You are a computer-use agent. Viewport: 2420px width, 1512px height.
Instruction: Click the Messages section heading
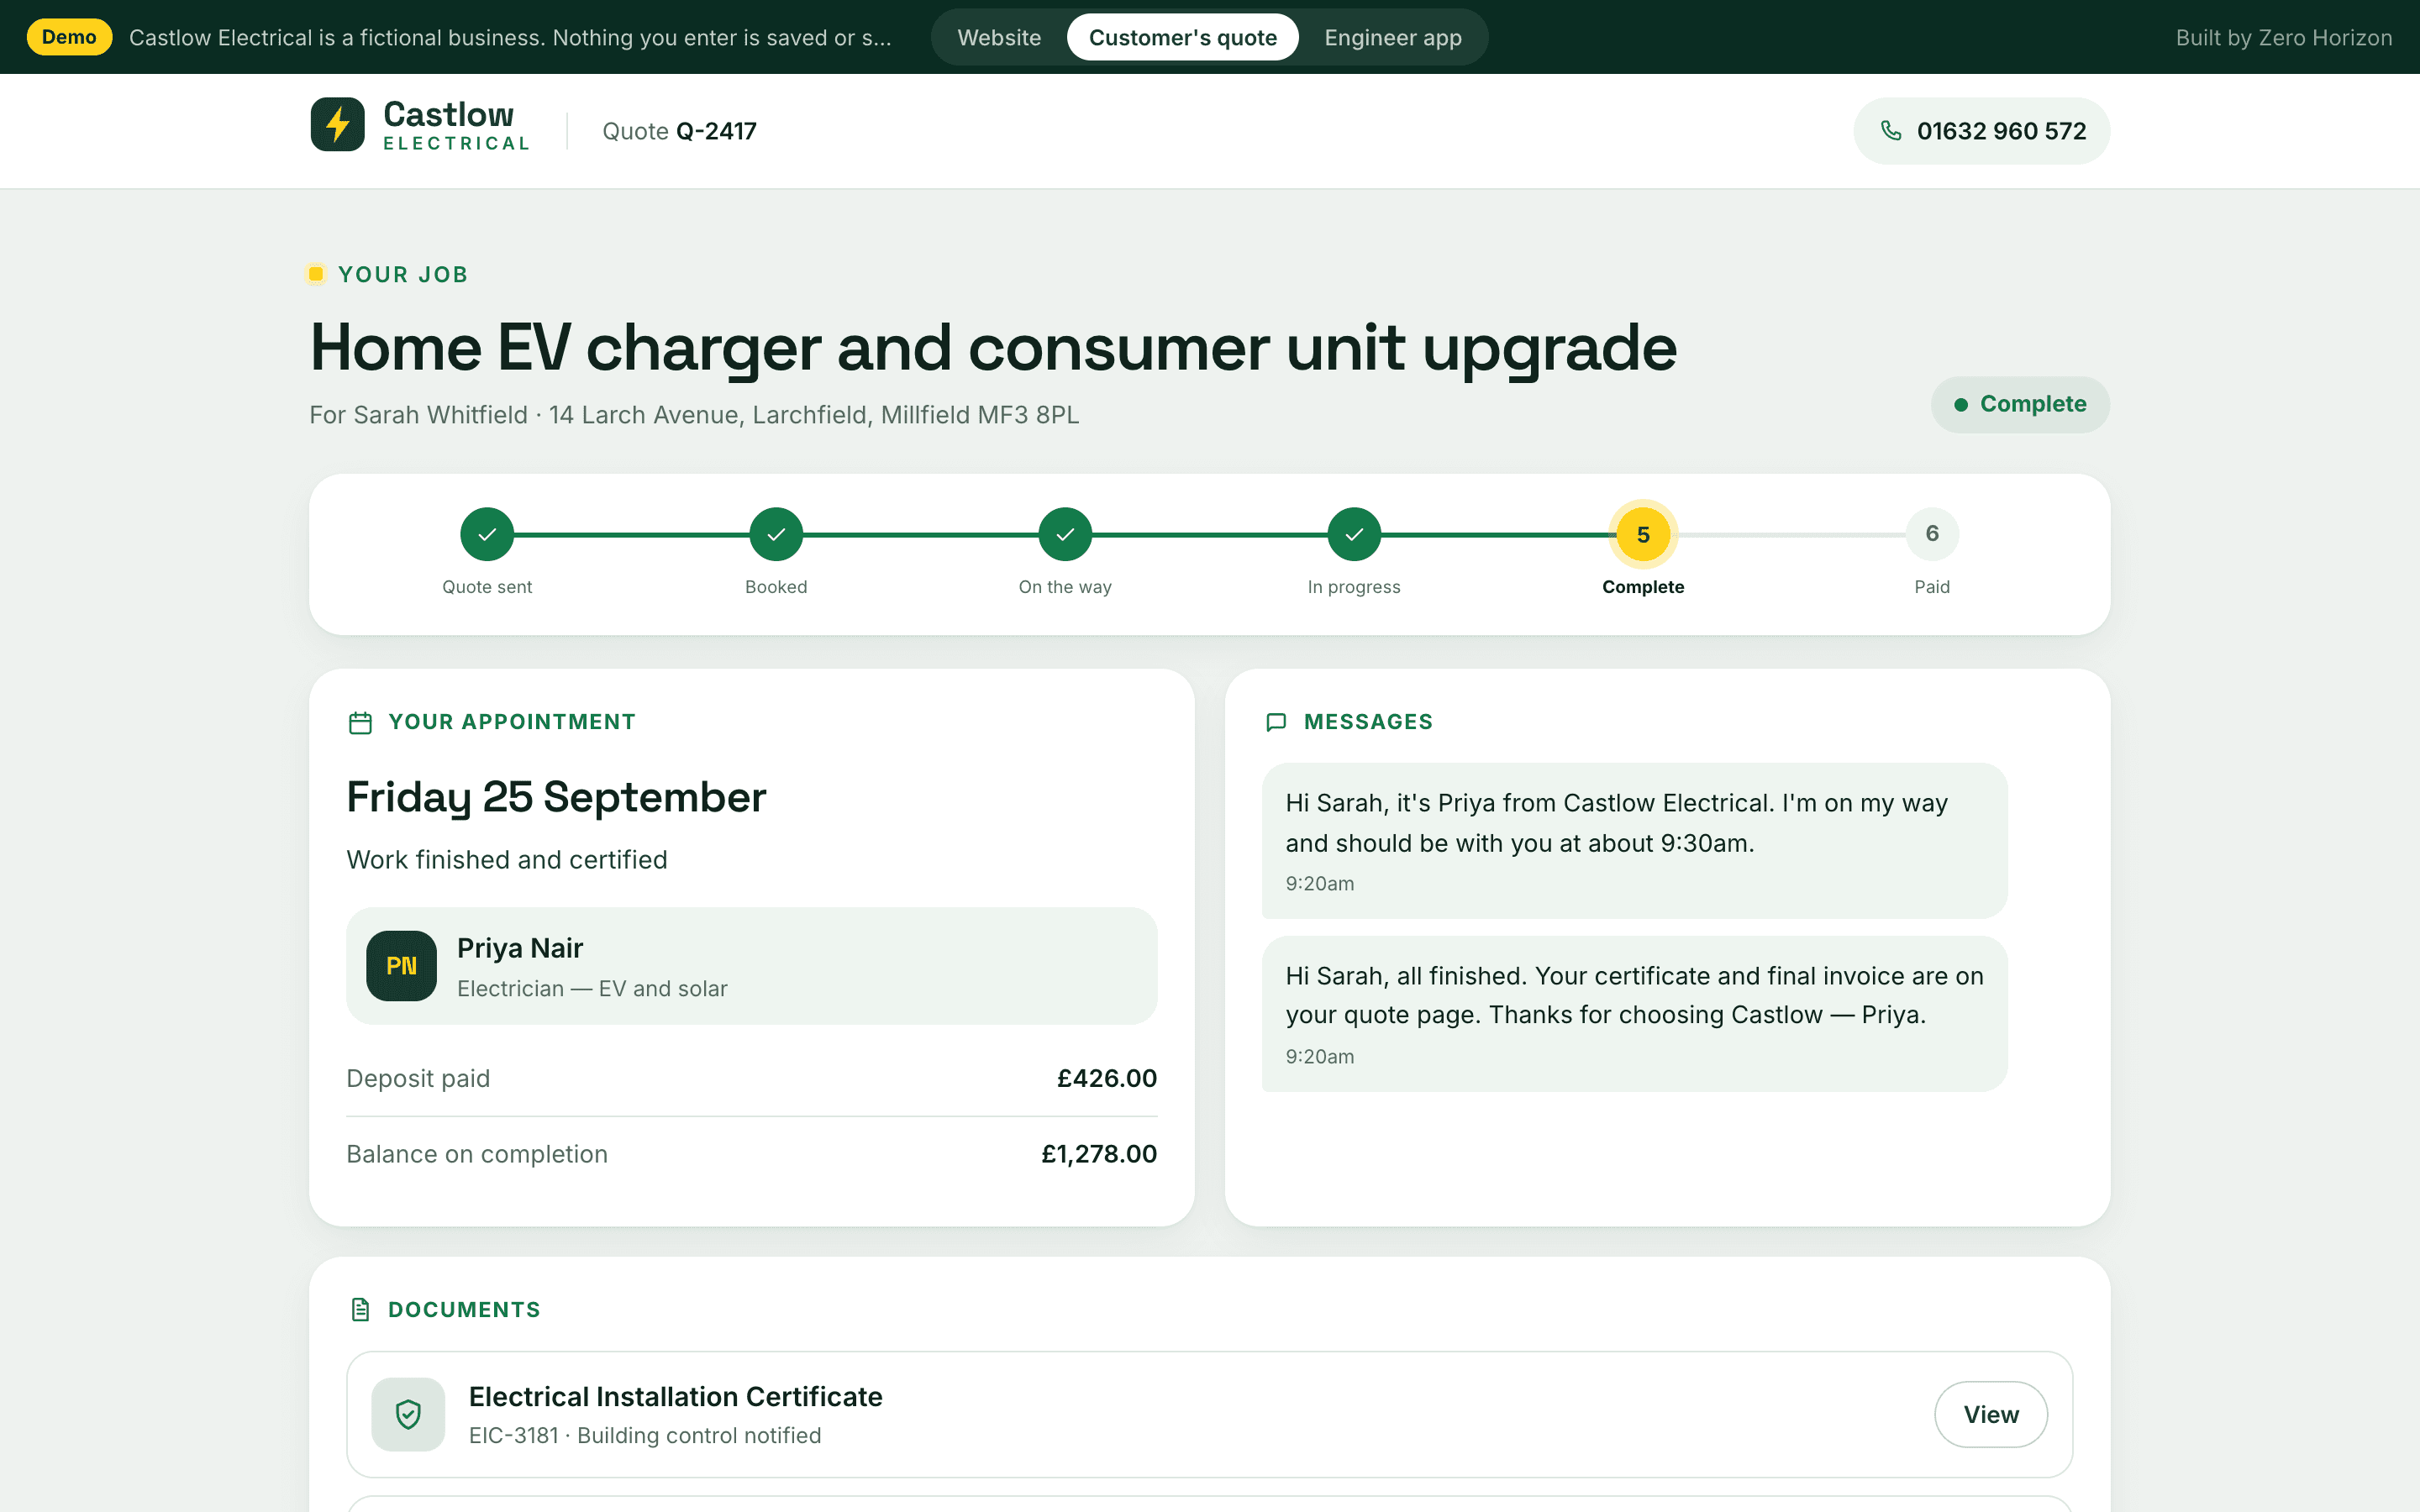tap(1368, 722)
